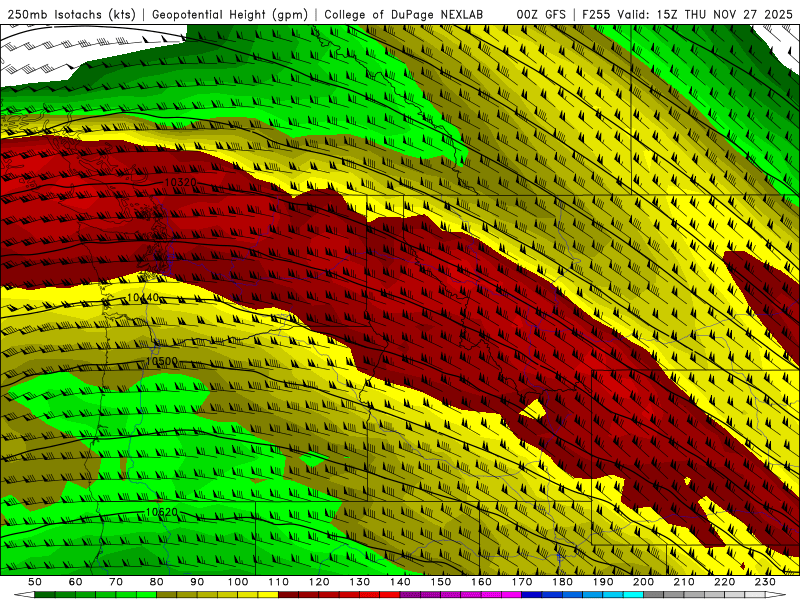This screenshot has height=600, width=800.
Task: Click the 130 value on the color scale
Action: tap(360, 582)
